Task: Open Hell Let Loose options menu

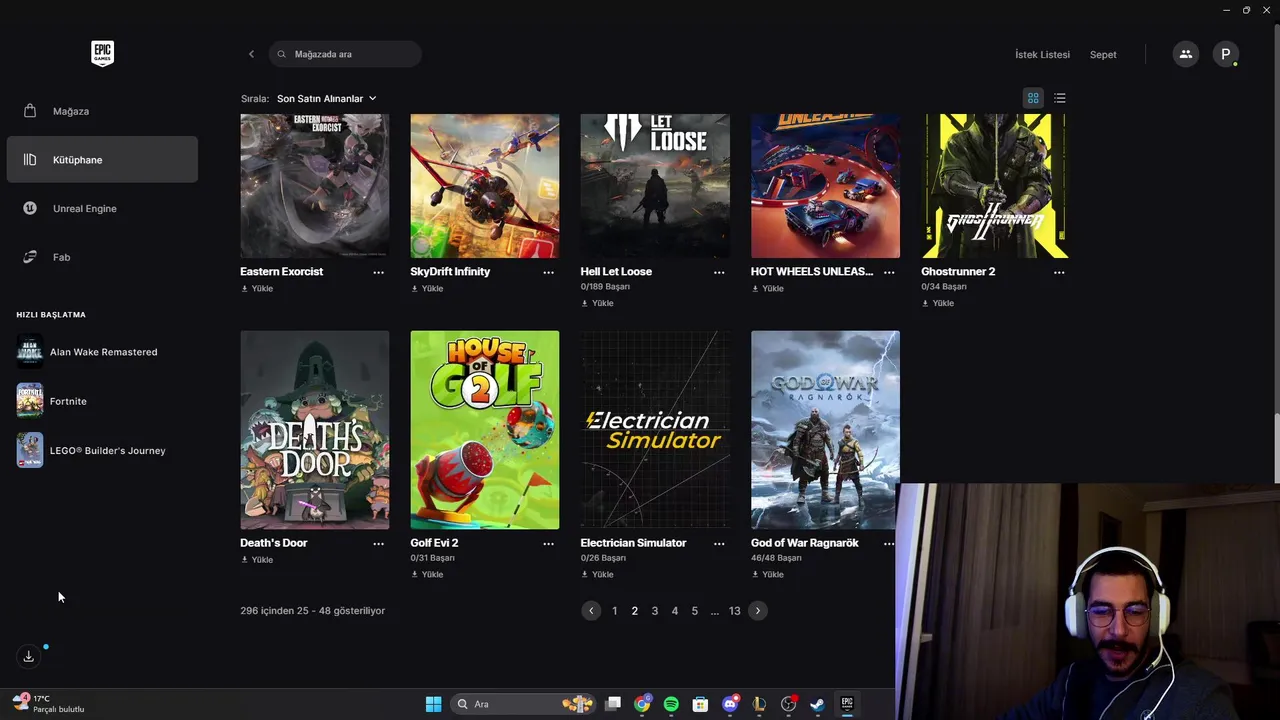Action: click(719, 272)
